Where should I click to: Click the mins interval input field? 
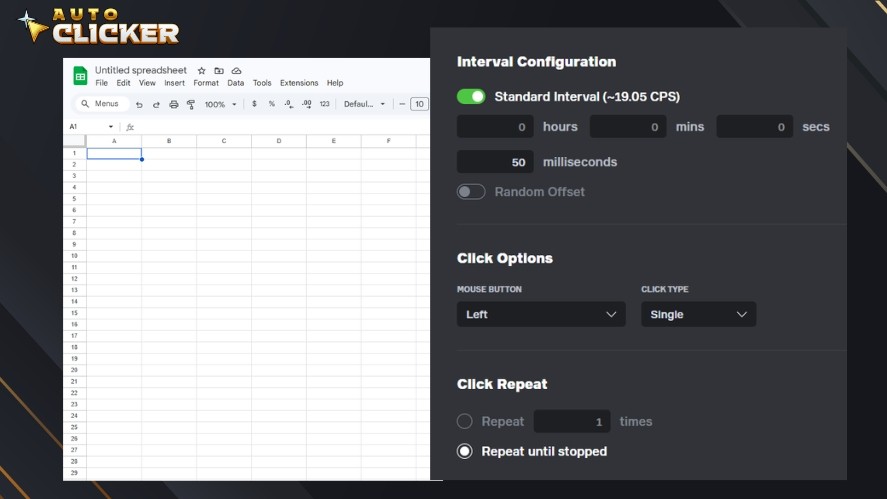tap(628, 127)
